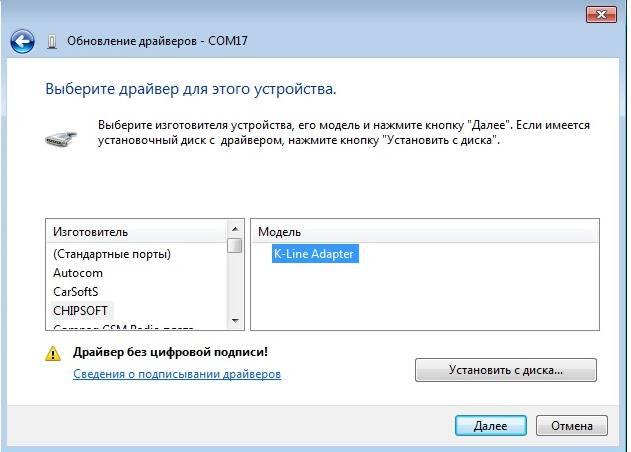Click the Модель column header
Viewport: 631px width, 452px height.
425,231
